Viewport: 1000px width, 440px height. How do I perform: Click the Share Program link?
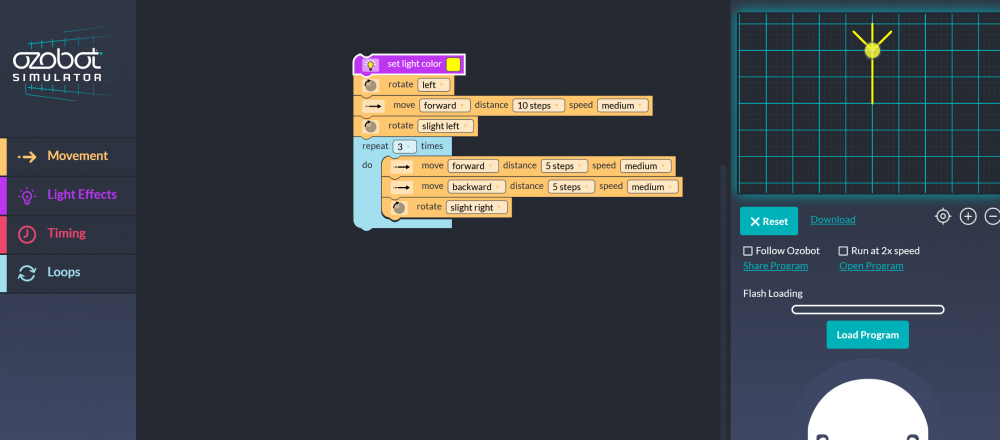click(776, 266)
